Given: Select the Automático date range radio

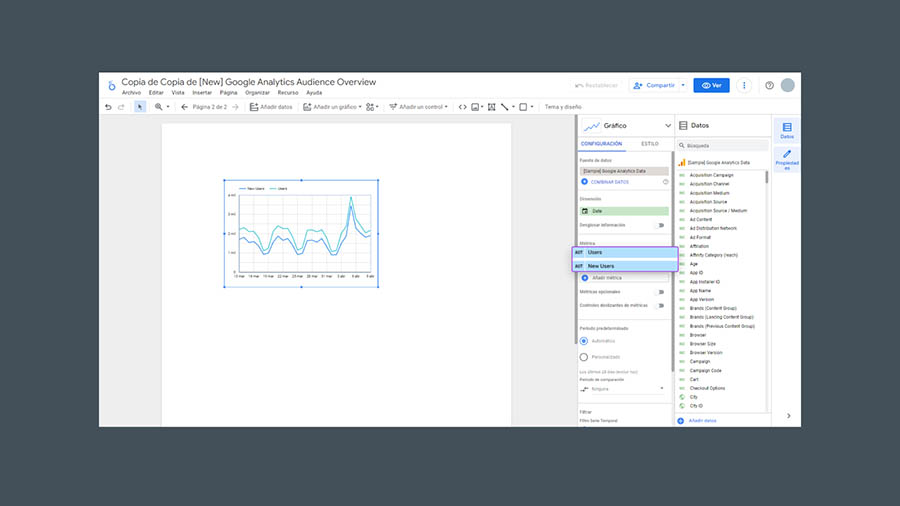Looking at the screenshot, I should coord(584,341).
